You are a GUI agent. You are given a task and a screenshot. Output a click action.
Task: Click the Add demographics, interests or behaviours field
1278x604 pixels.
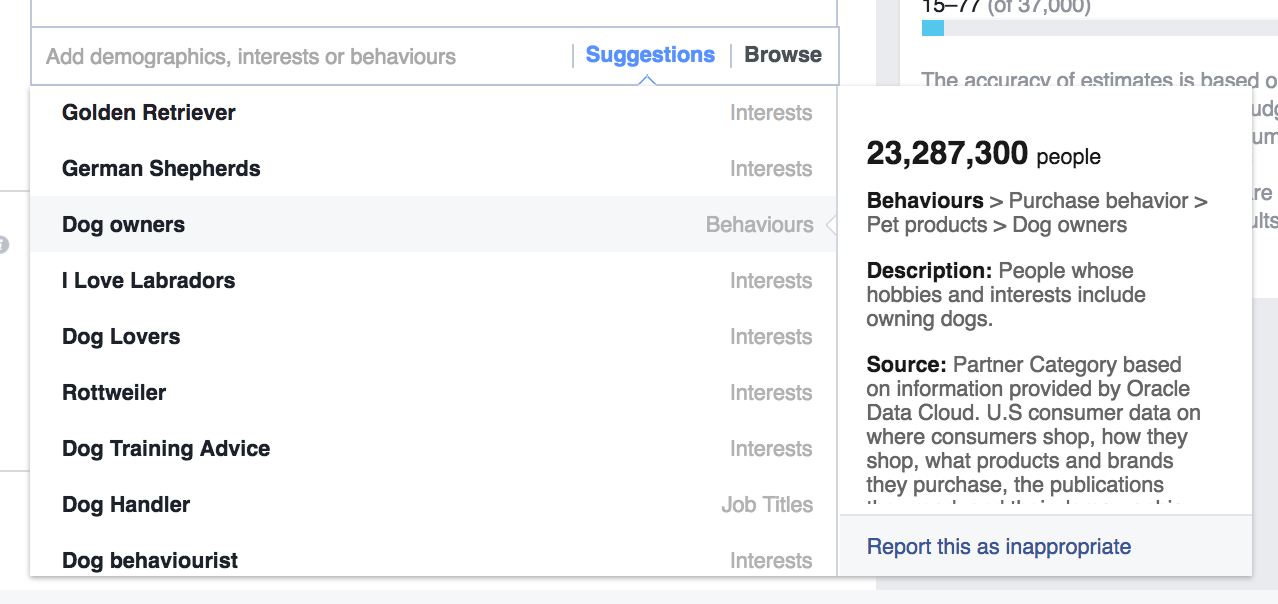[x=300, y=56]
